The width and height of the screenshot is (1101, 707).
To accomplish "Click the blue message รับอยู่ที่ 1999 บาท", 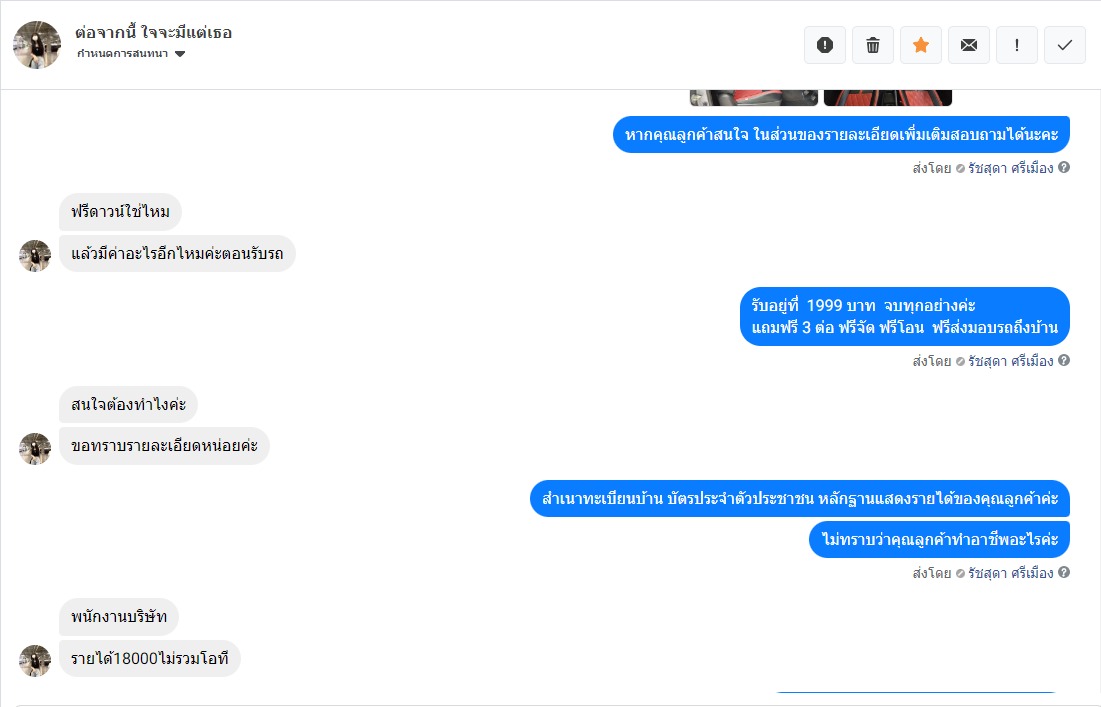I will point(904,316).
